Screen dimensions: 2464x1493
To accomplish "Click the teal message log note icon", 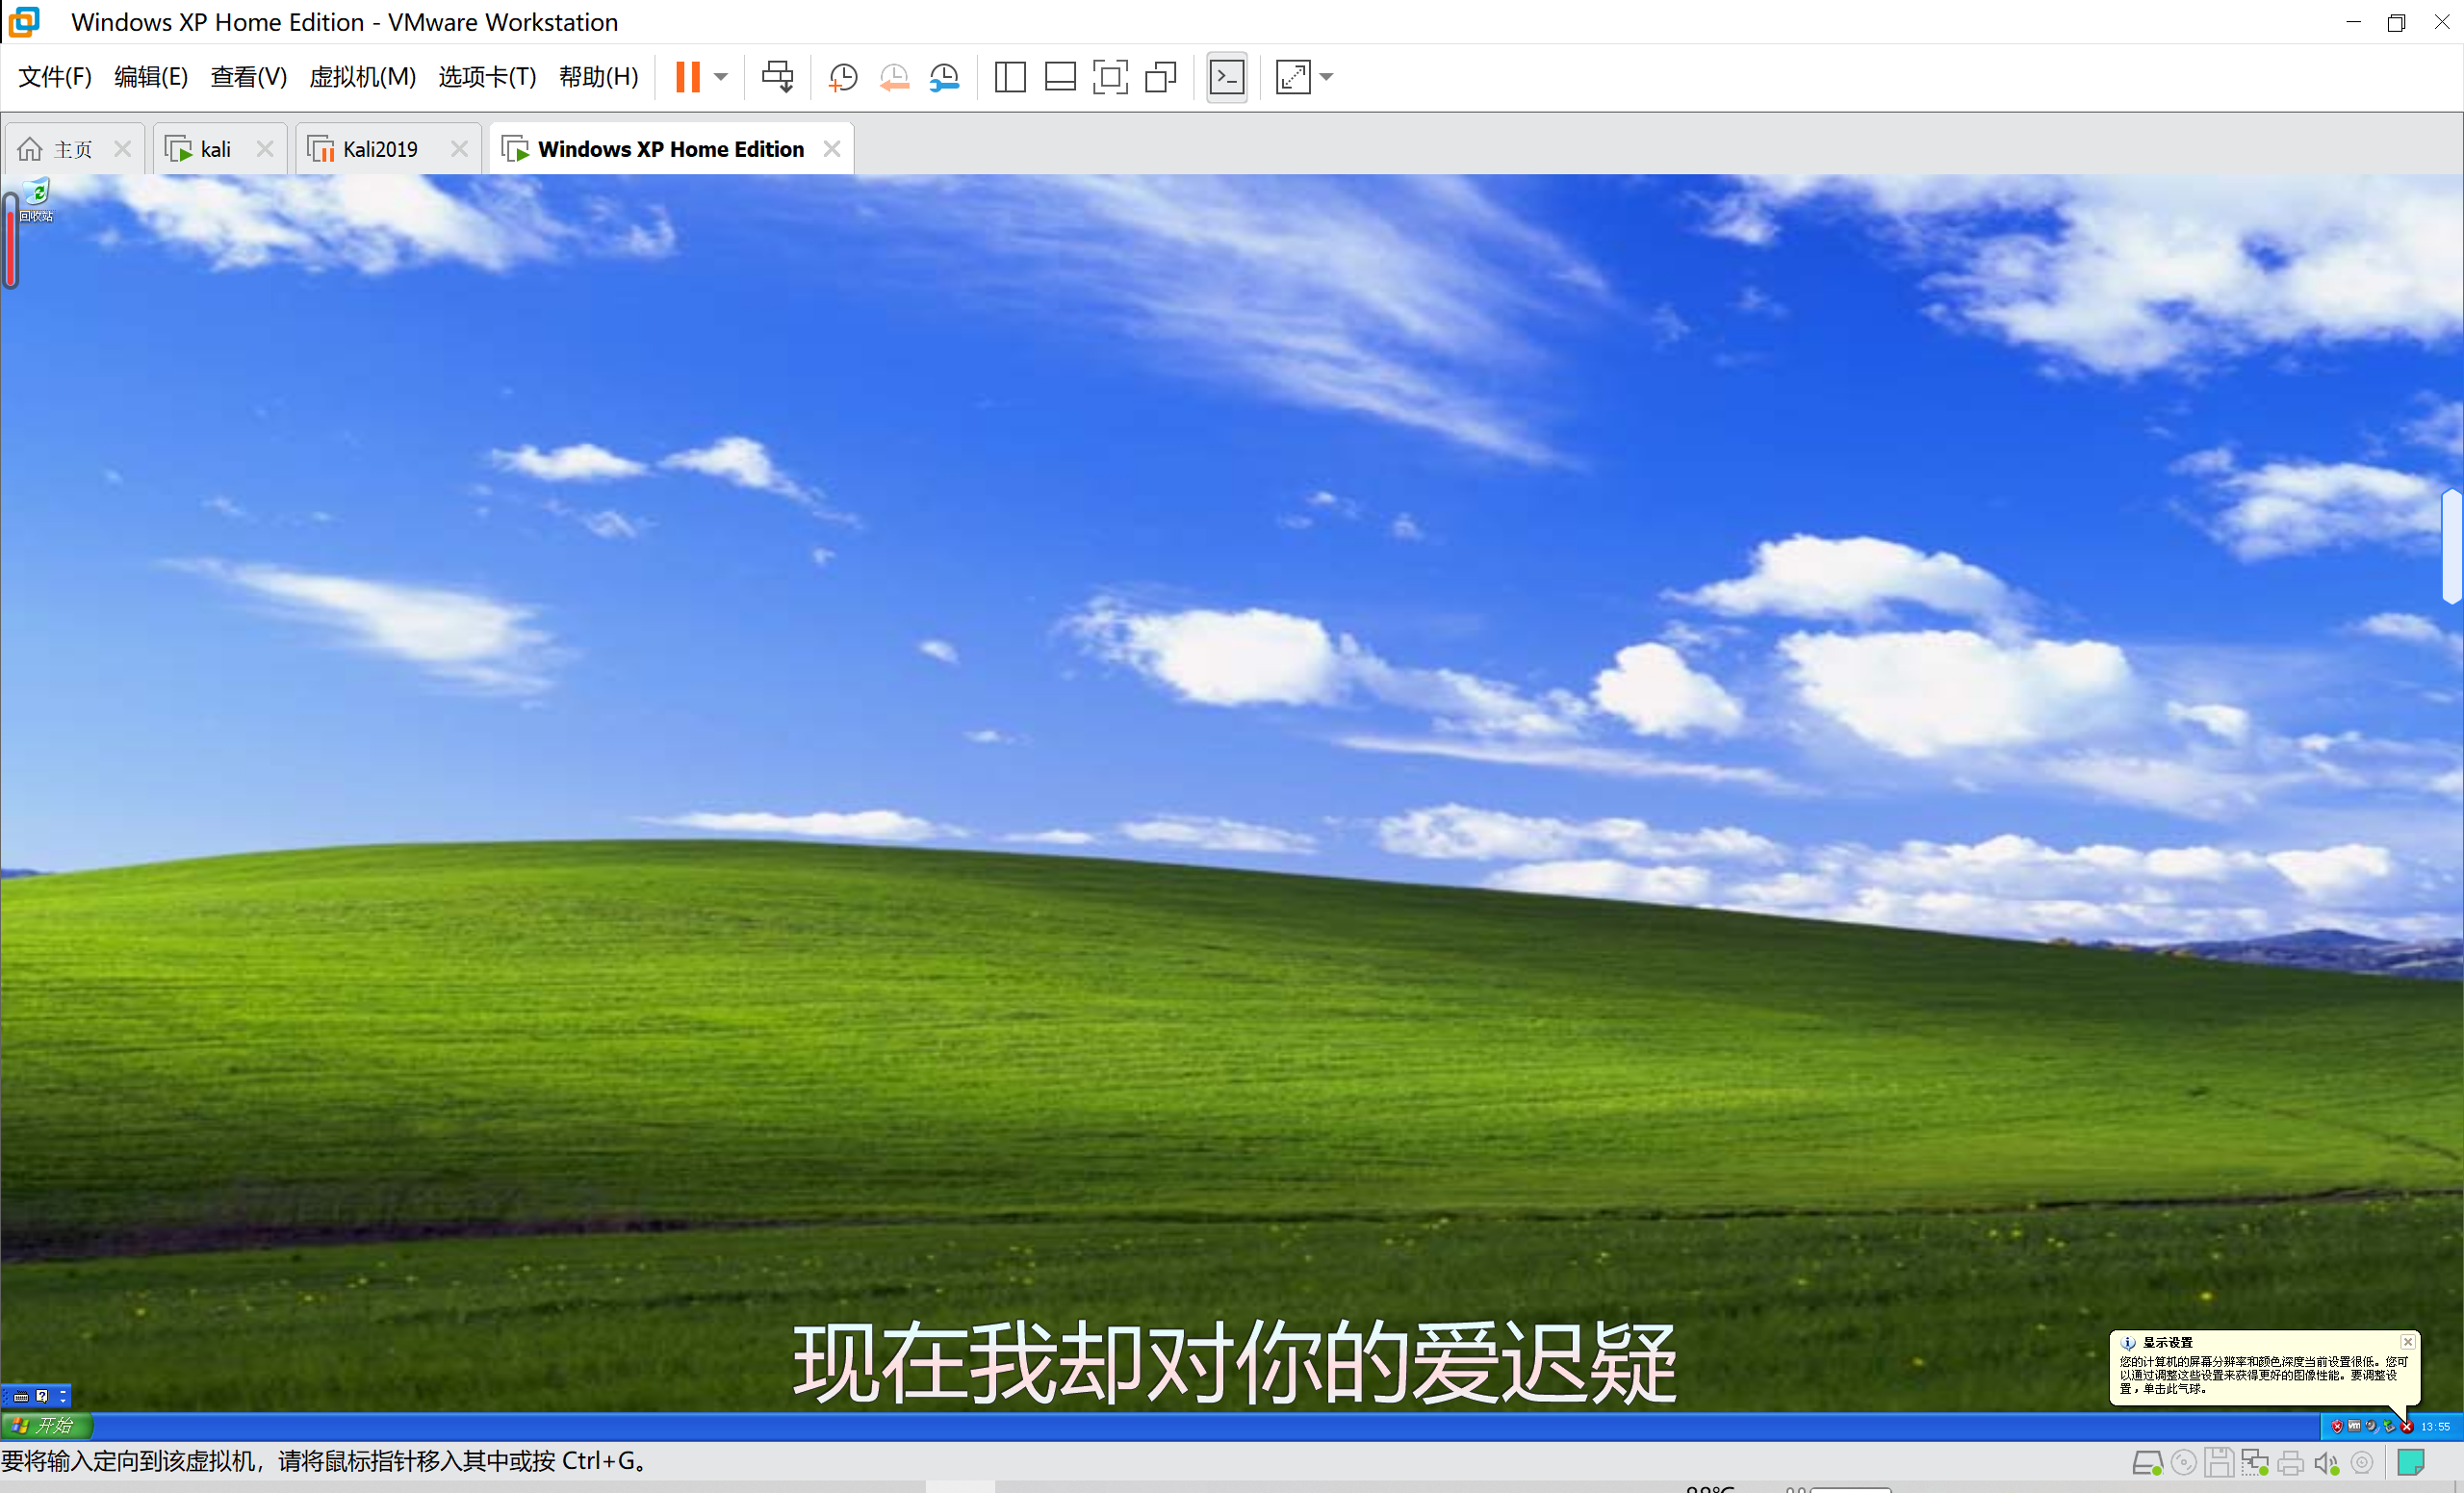I will 2411,1463.
